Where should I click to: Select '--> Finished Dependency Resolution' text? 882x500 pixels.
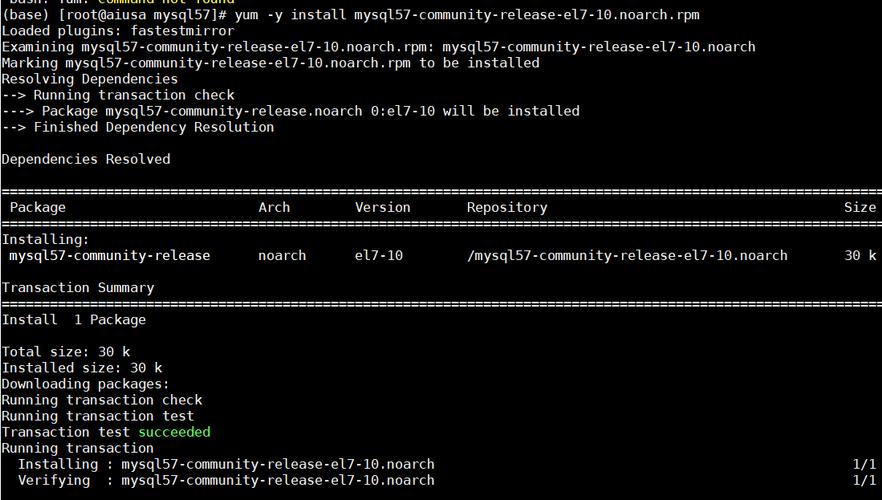pos(138,127)
